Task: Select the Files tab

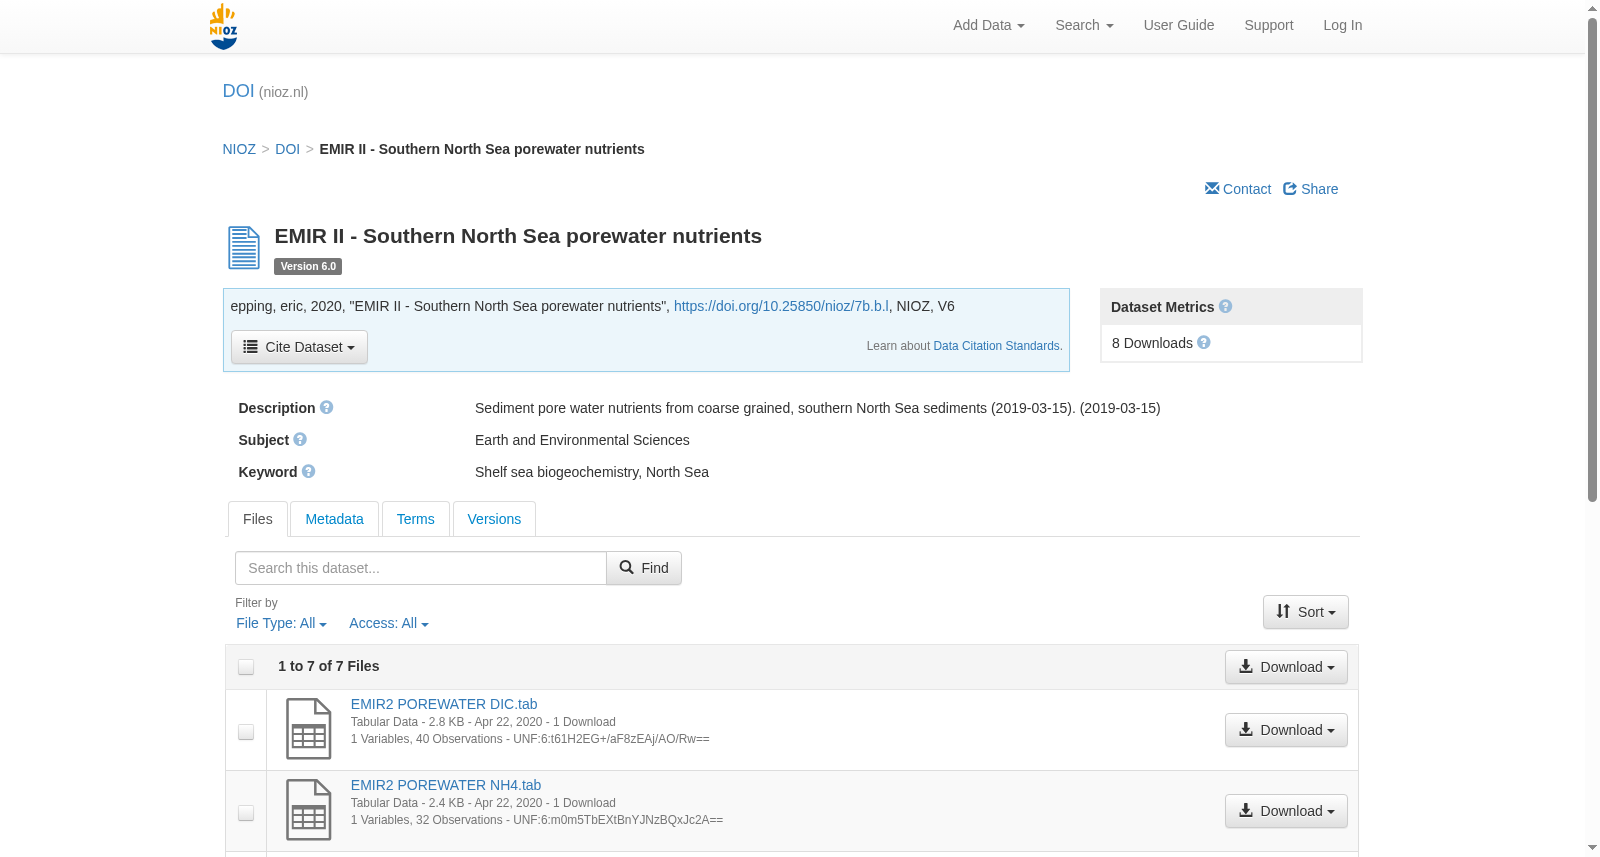Action: tap(258, 519)
